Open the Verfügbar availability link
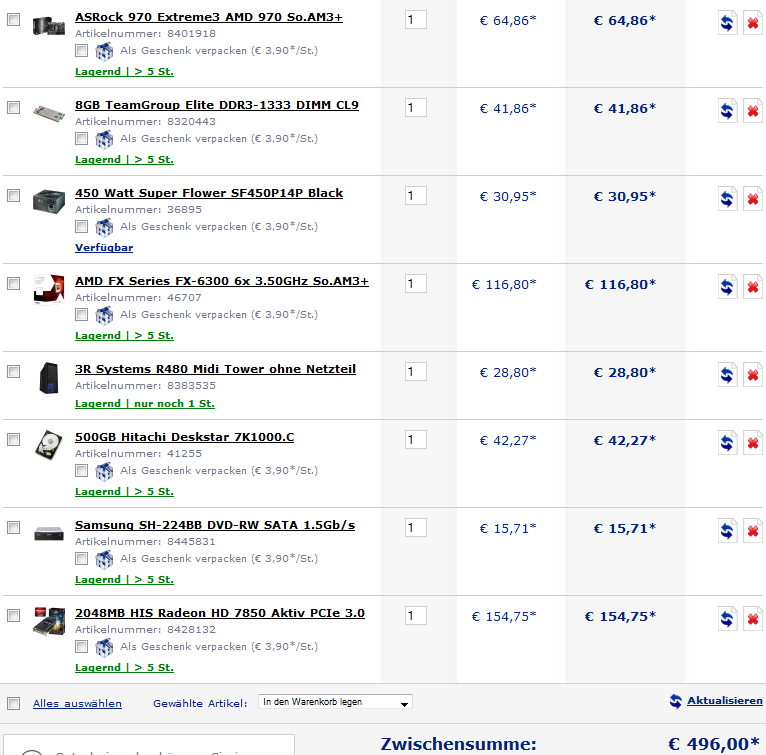This screenshot has height=755, width=766. [x=104, y=247]
